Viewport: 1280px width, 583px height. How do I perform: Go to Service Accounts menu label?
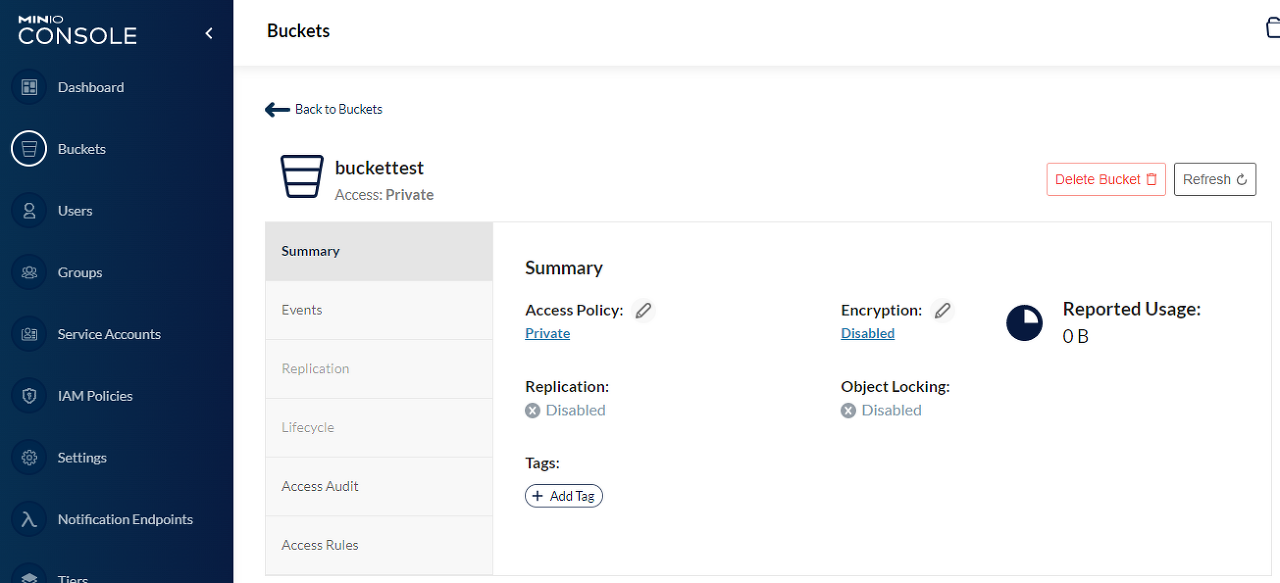[x=109, y=334]
